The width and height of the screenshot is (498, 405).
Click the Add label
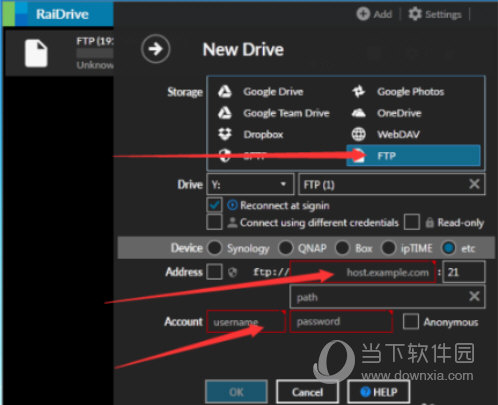382,14
